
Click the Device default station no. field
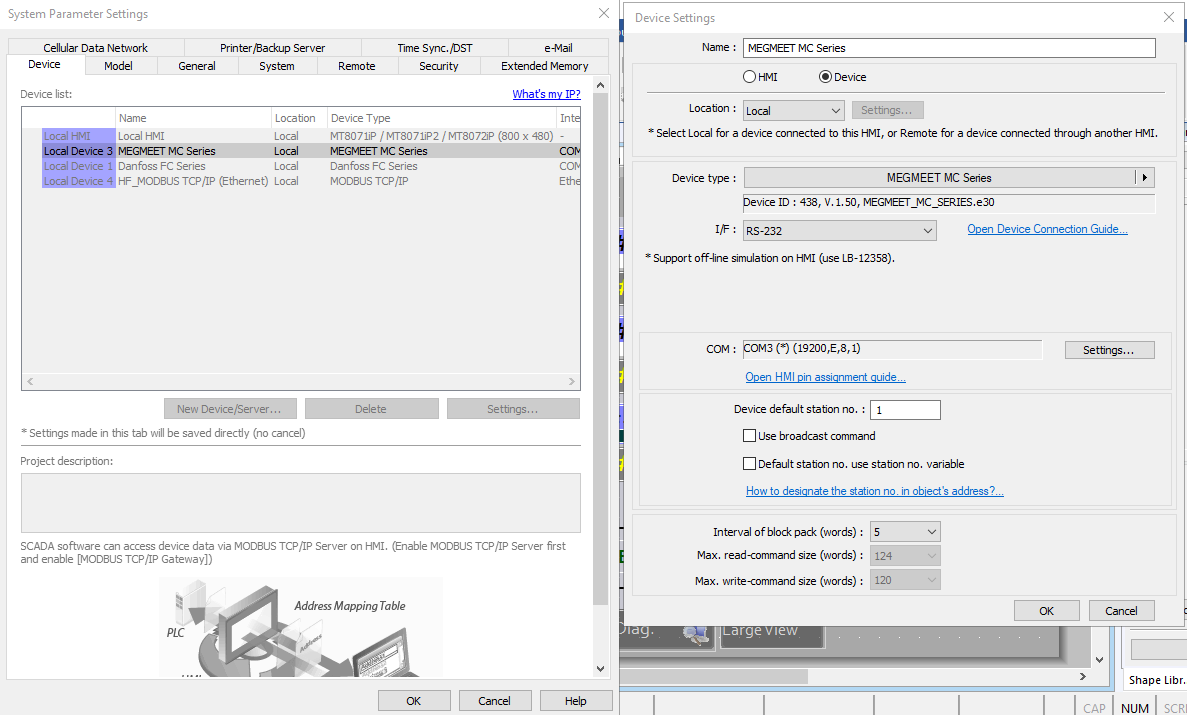pos(905,410)
